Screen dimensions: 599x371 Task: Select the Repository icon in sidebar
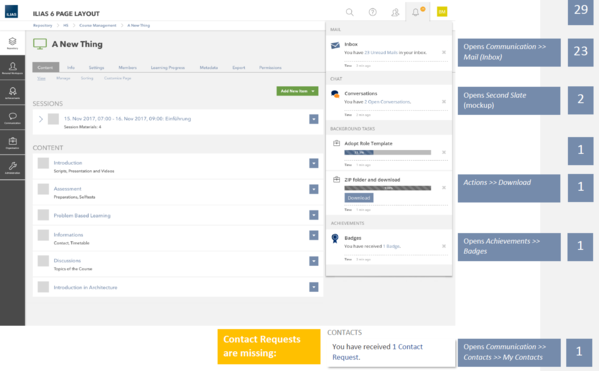[12, 42]
